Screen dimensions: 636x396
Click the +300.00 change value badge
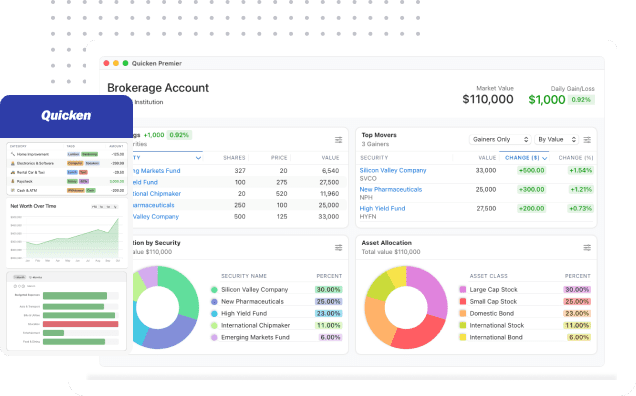pos(531,189)
